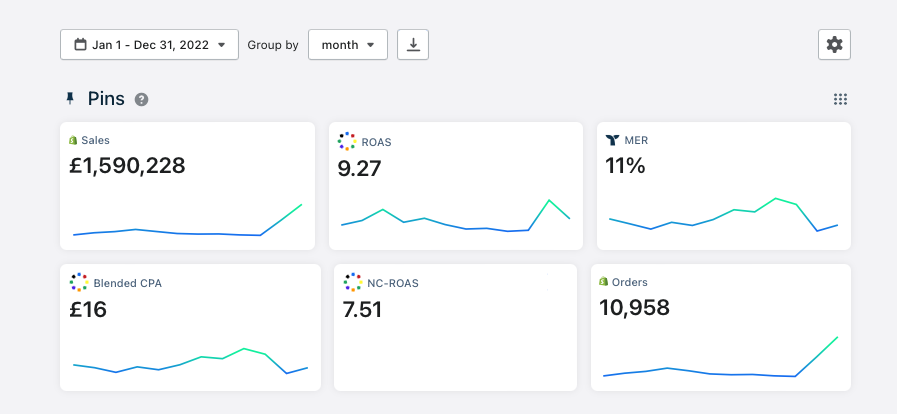
Task: Click the MER card logo icon
Action: [x=613, y=141]
